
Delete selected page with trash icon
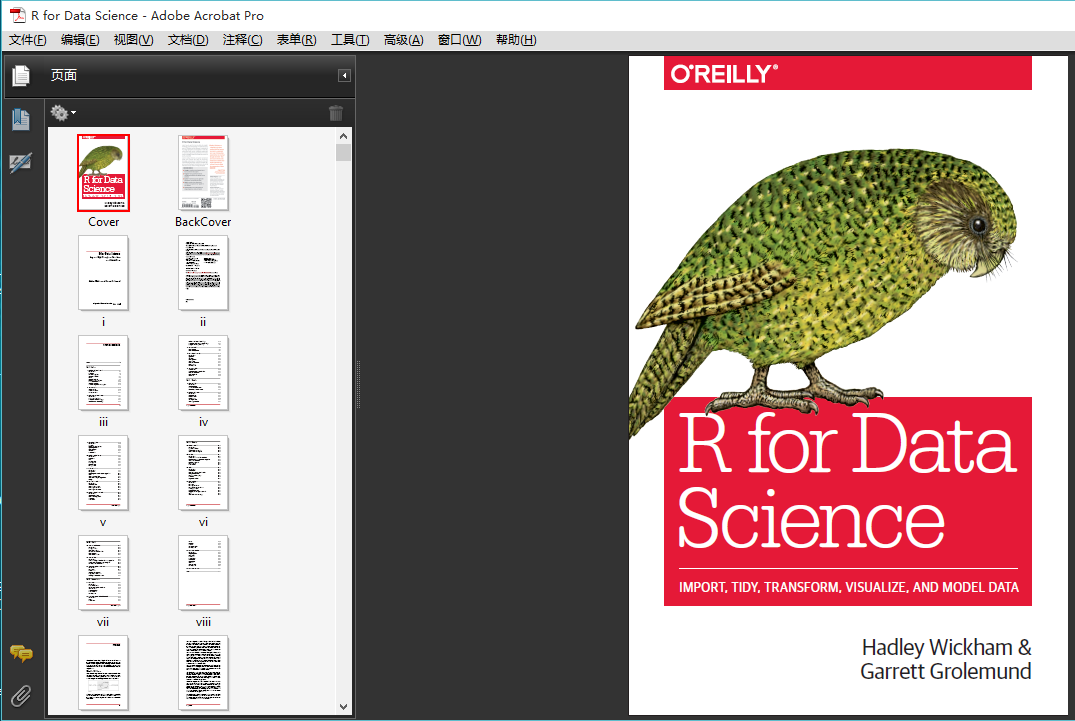pyautogui.click(x=336, y=113)
